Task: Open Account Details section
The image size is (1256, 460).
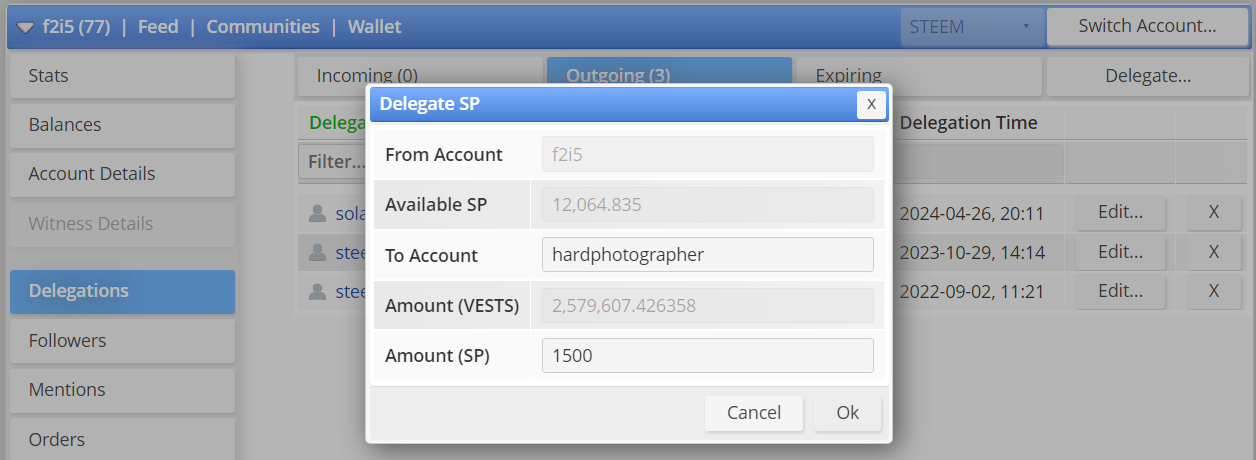Action: pos(122,174)
